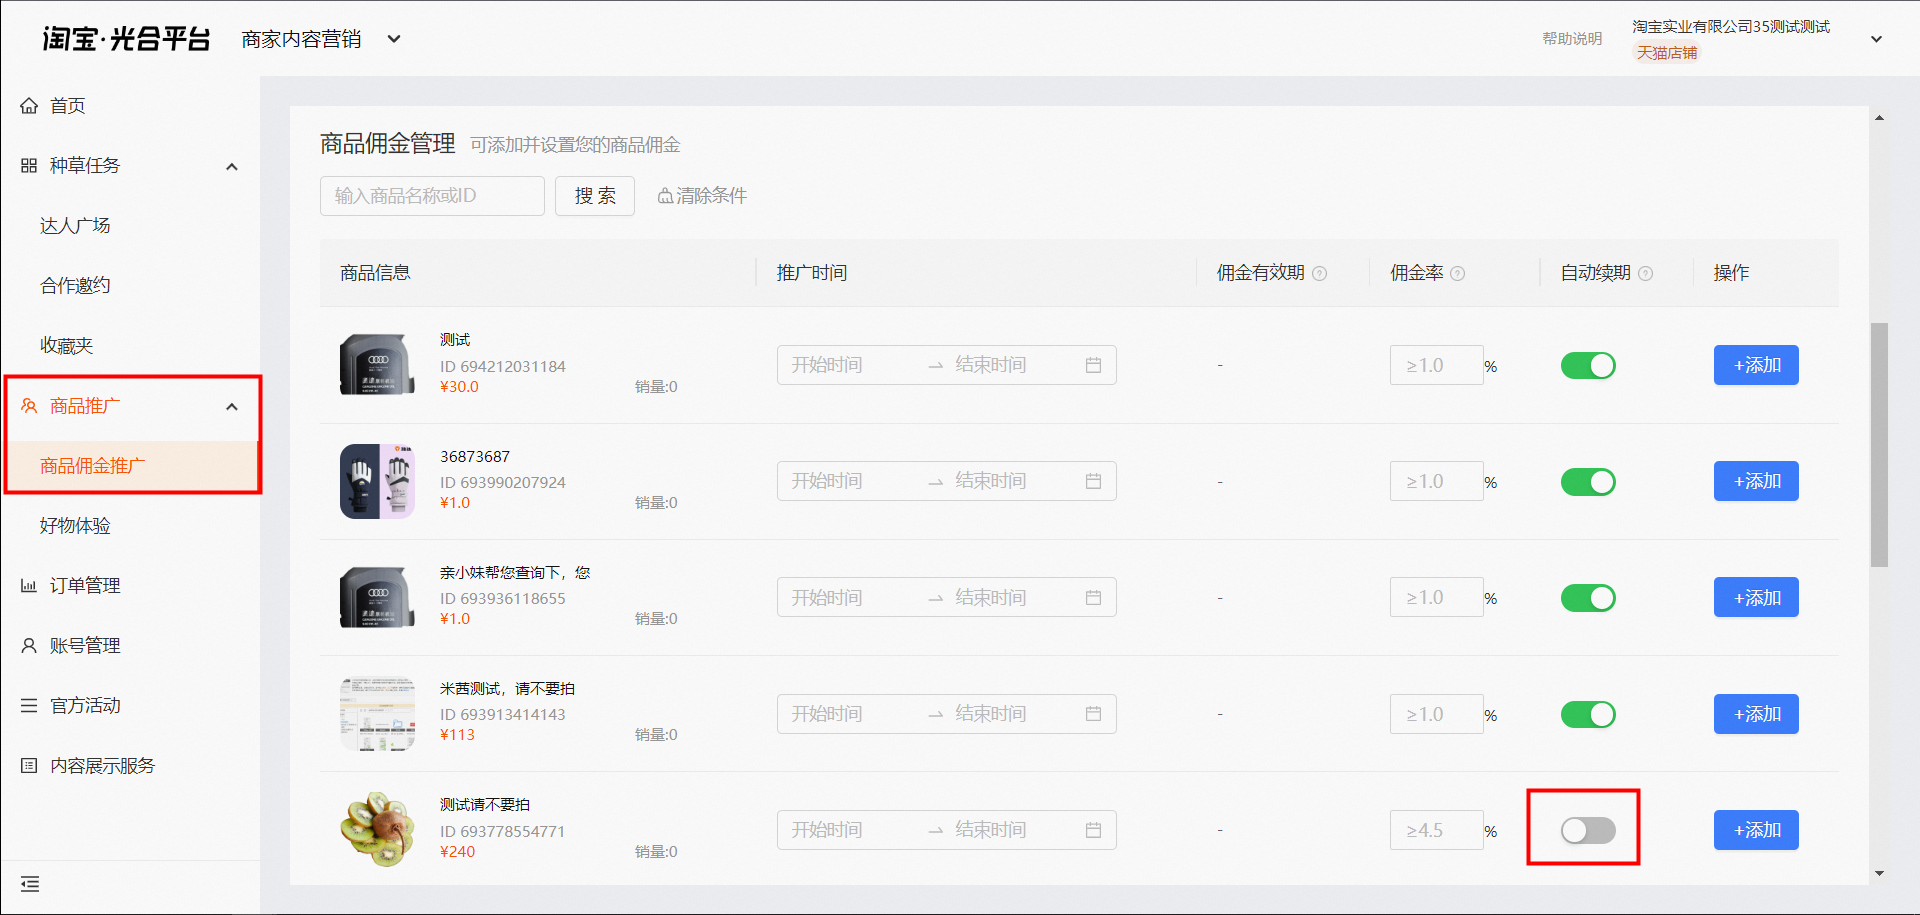Toggle auto-renewal for product 36873687
1920x915 pixels.
pos(1588,482)
